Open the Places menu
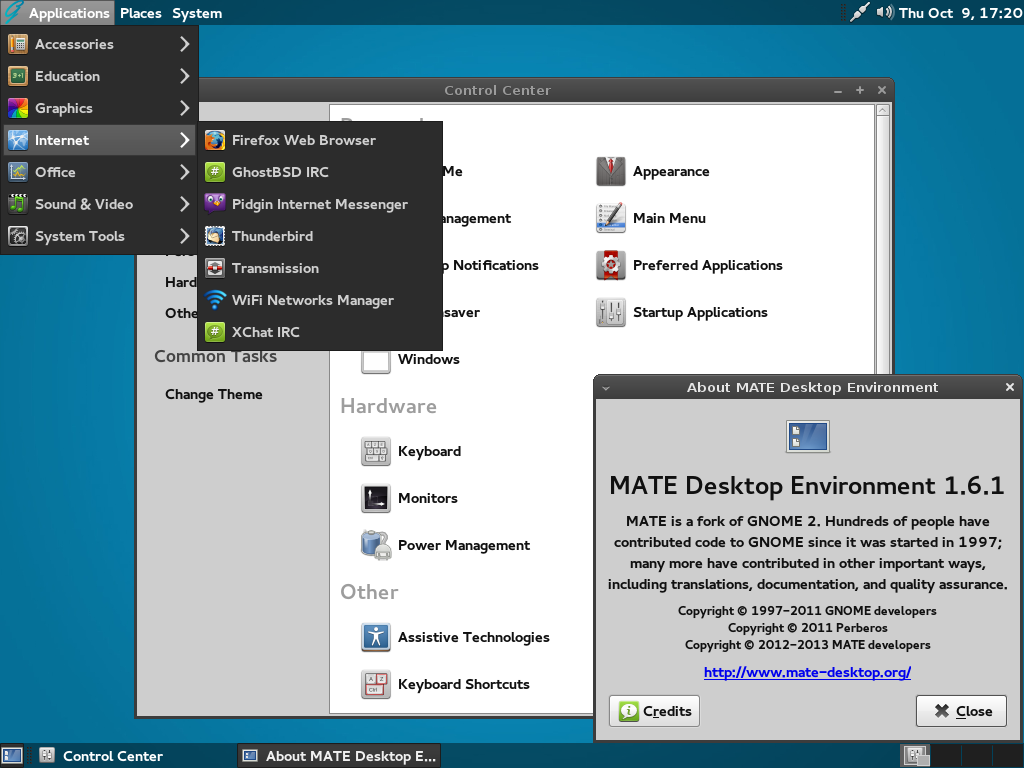 pyautogui.click(x=140, y=13)
